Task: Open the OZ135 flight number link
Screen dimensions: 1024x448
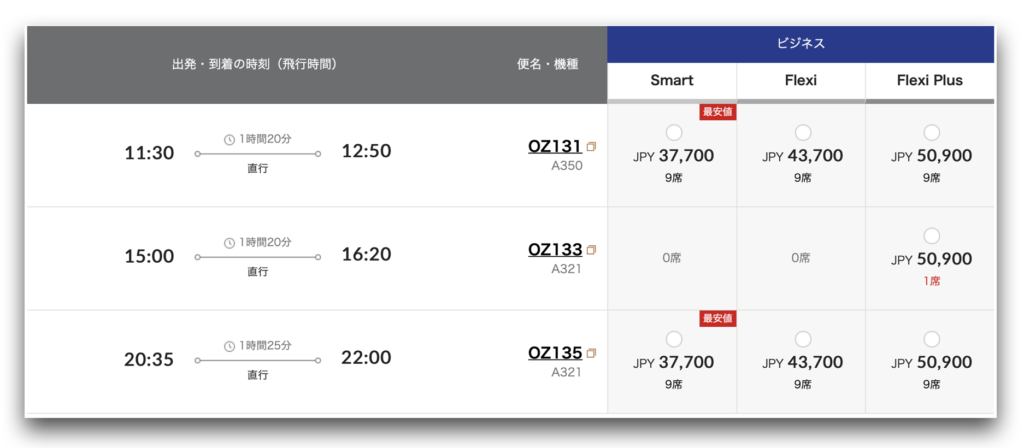Action: [555, 353]
